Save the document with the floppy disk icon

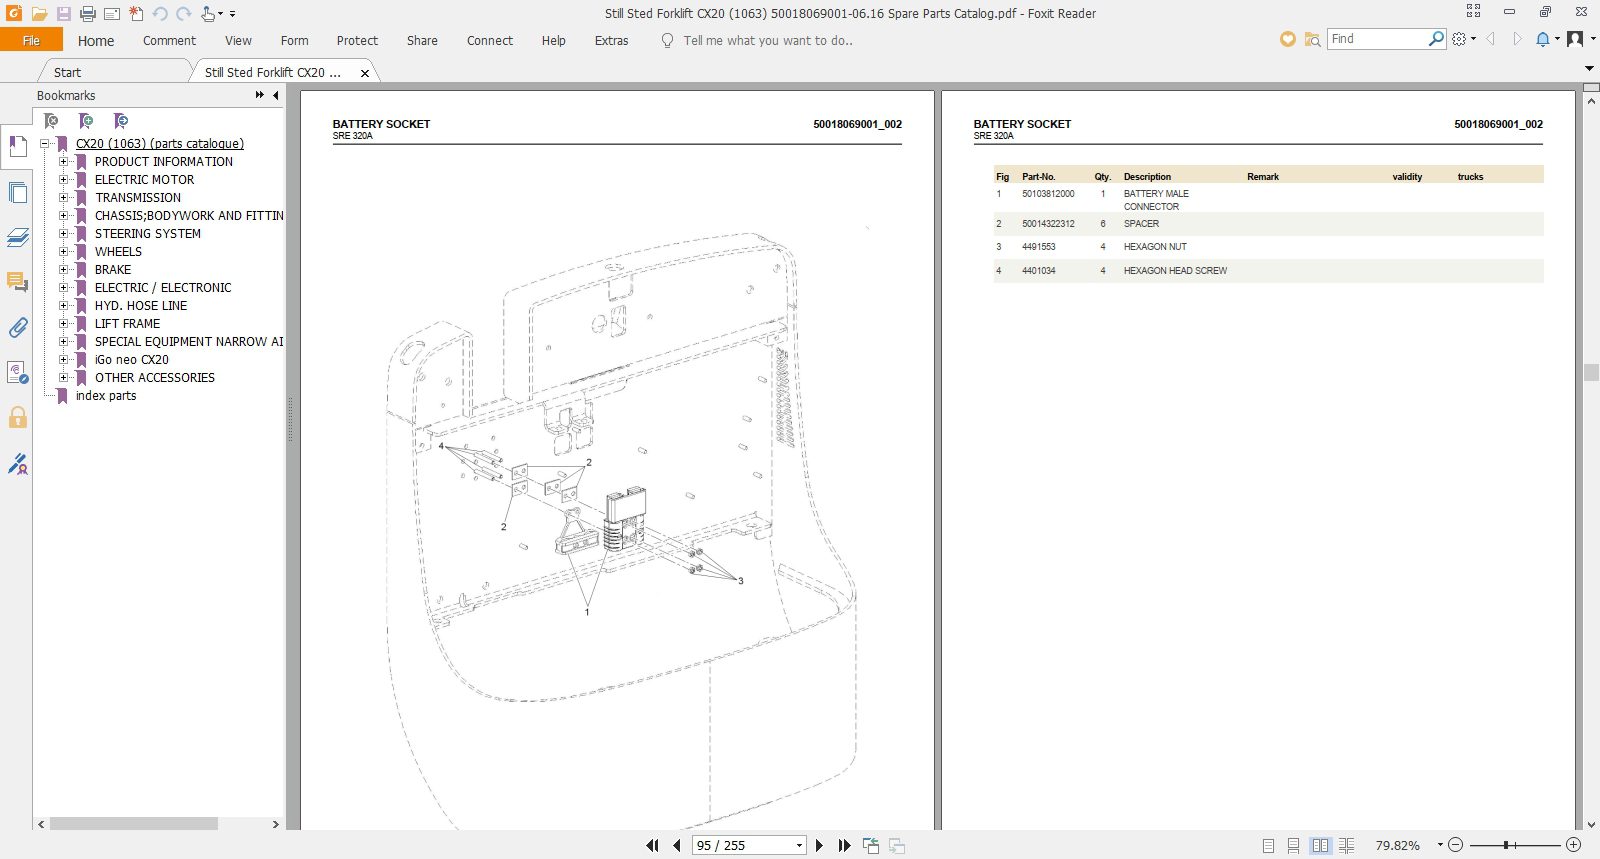(x=64, y=14)
